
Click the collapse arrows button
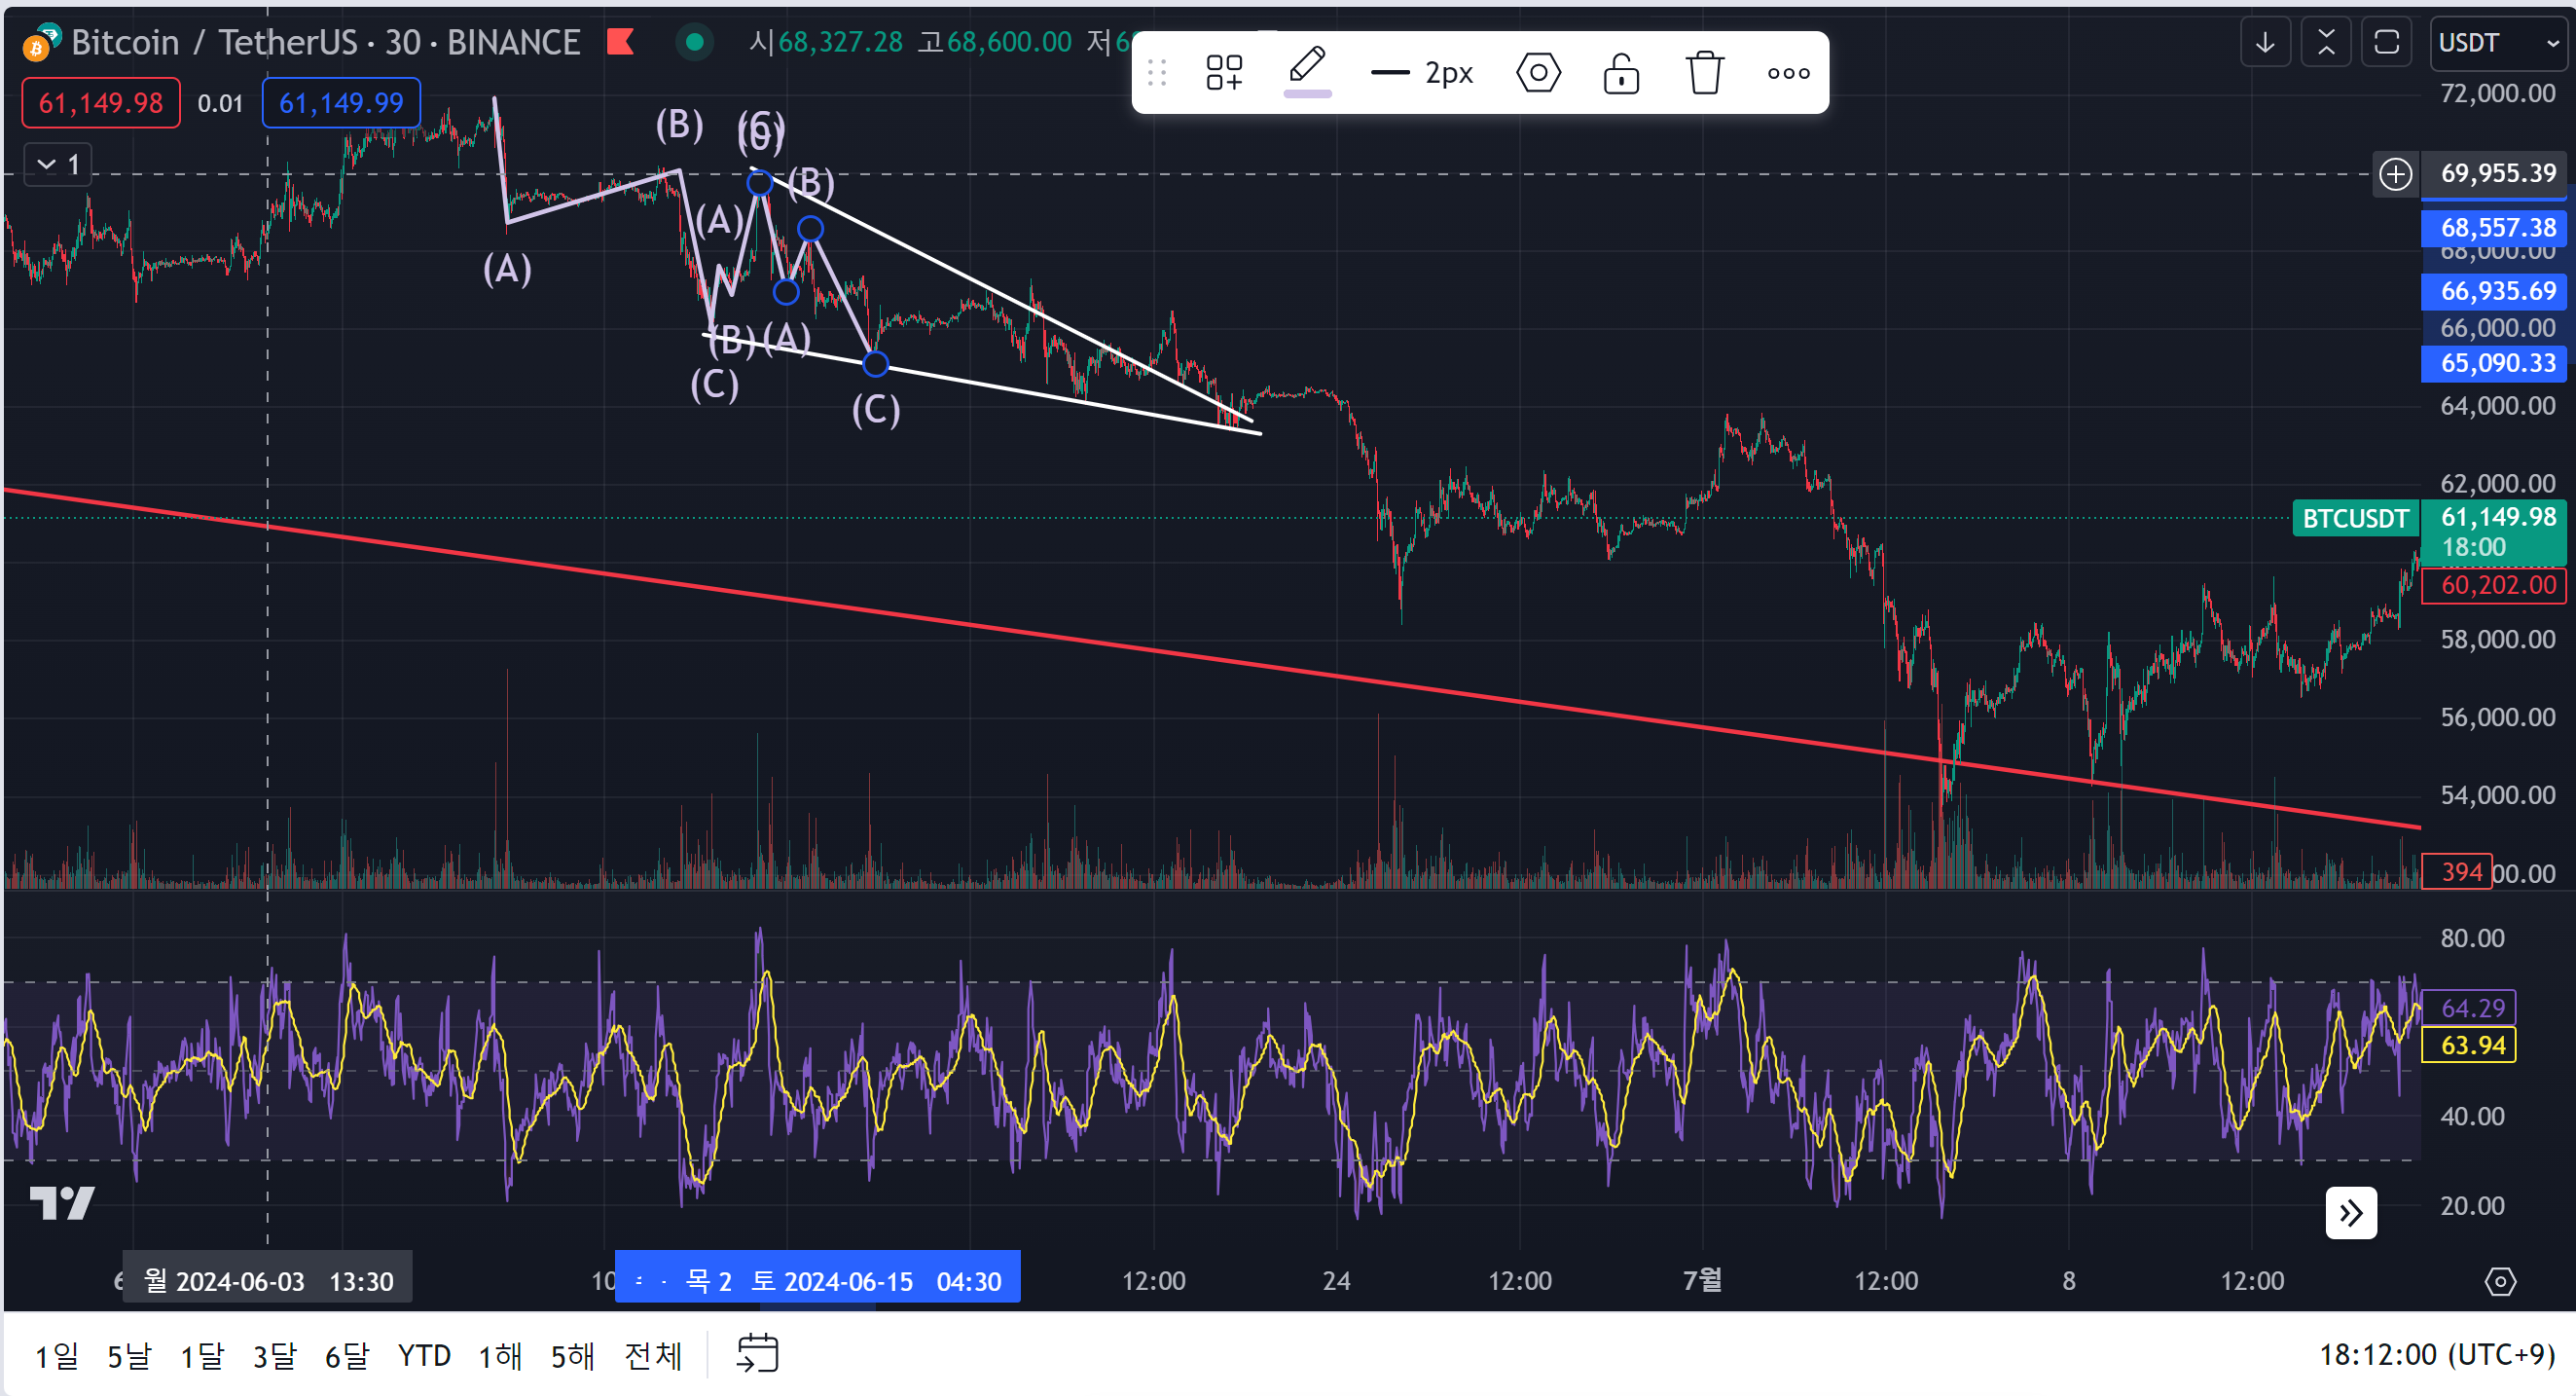click(2326, 43)
